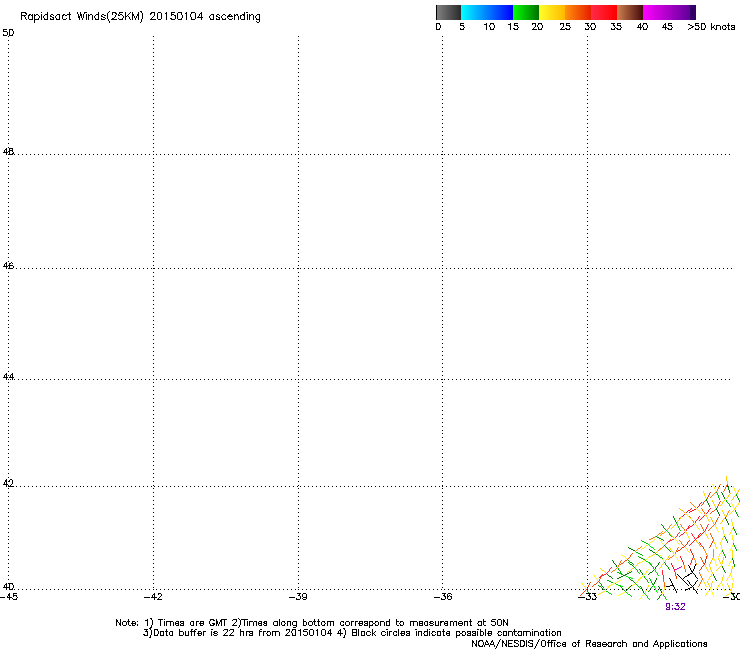Click the '25' legend value label
Viewport: 740px width, 650px height.
click(565, 27)
